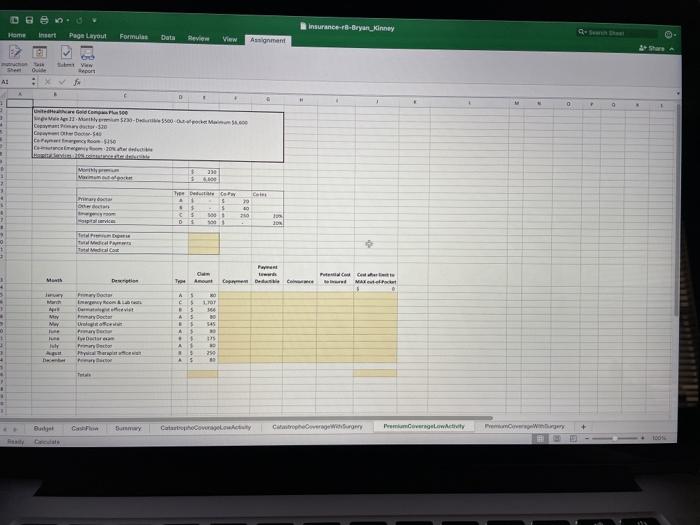Open the Review ribbon tab
Screen dimensions: 700x525
pyautogui.click(x=198, y=38)
